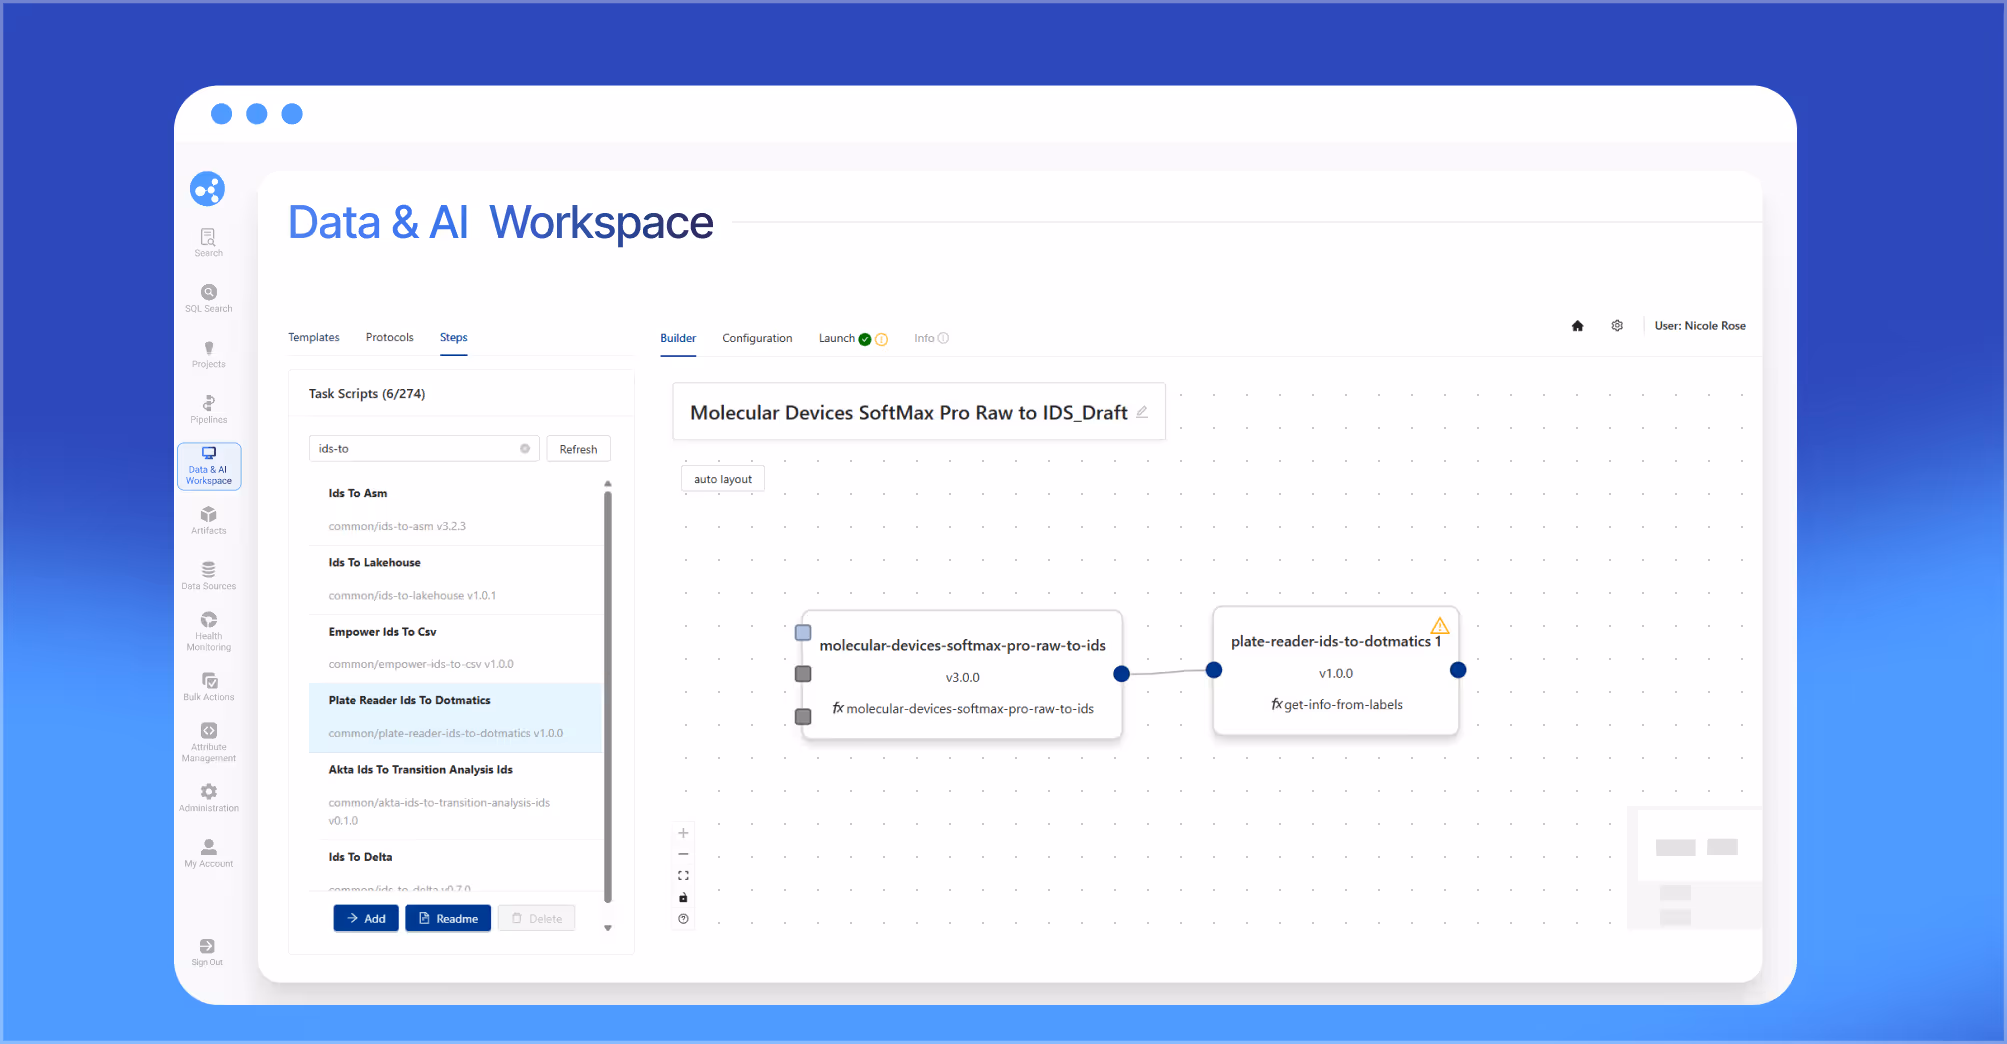Select the Ids To Delta task script
Screen dimensions: 2007x1044
tap(455, 865)
